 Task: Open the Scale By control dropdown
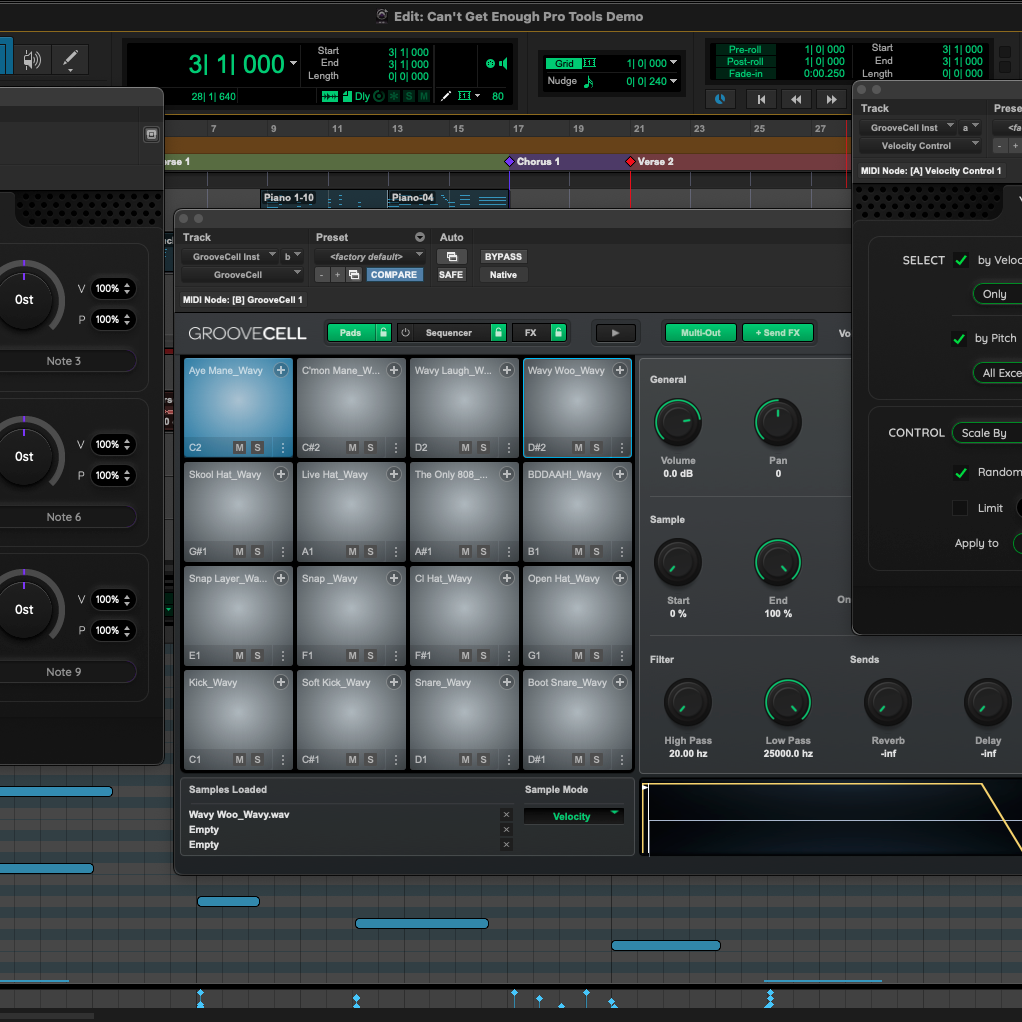coord(986,433)
